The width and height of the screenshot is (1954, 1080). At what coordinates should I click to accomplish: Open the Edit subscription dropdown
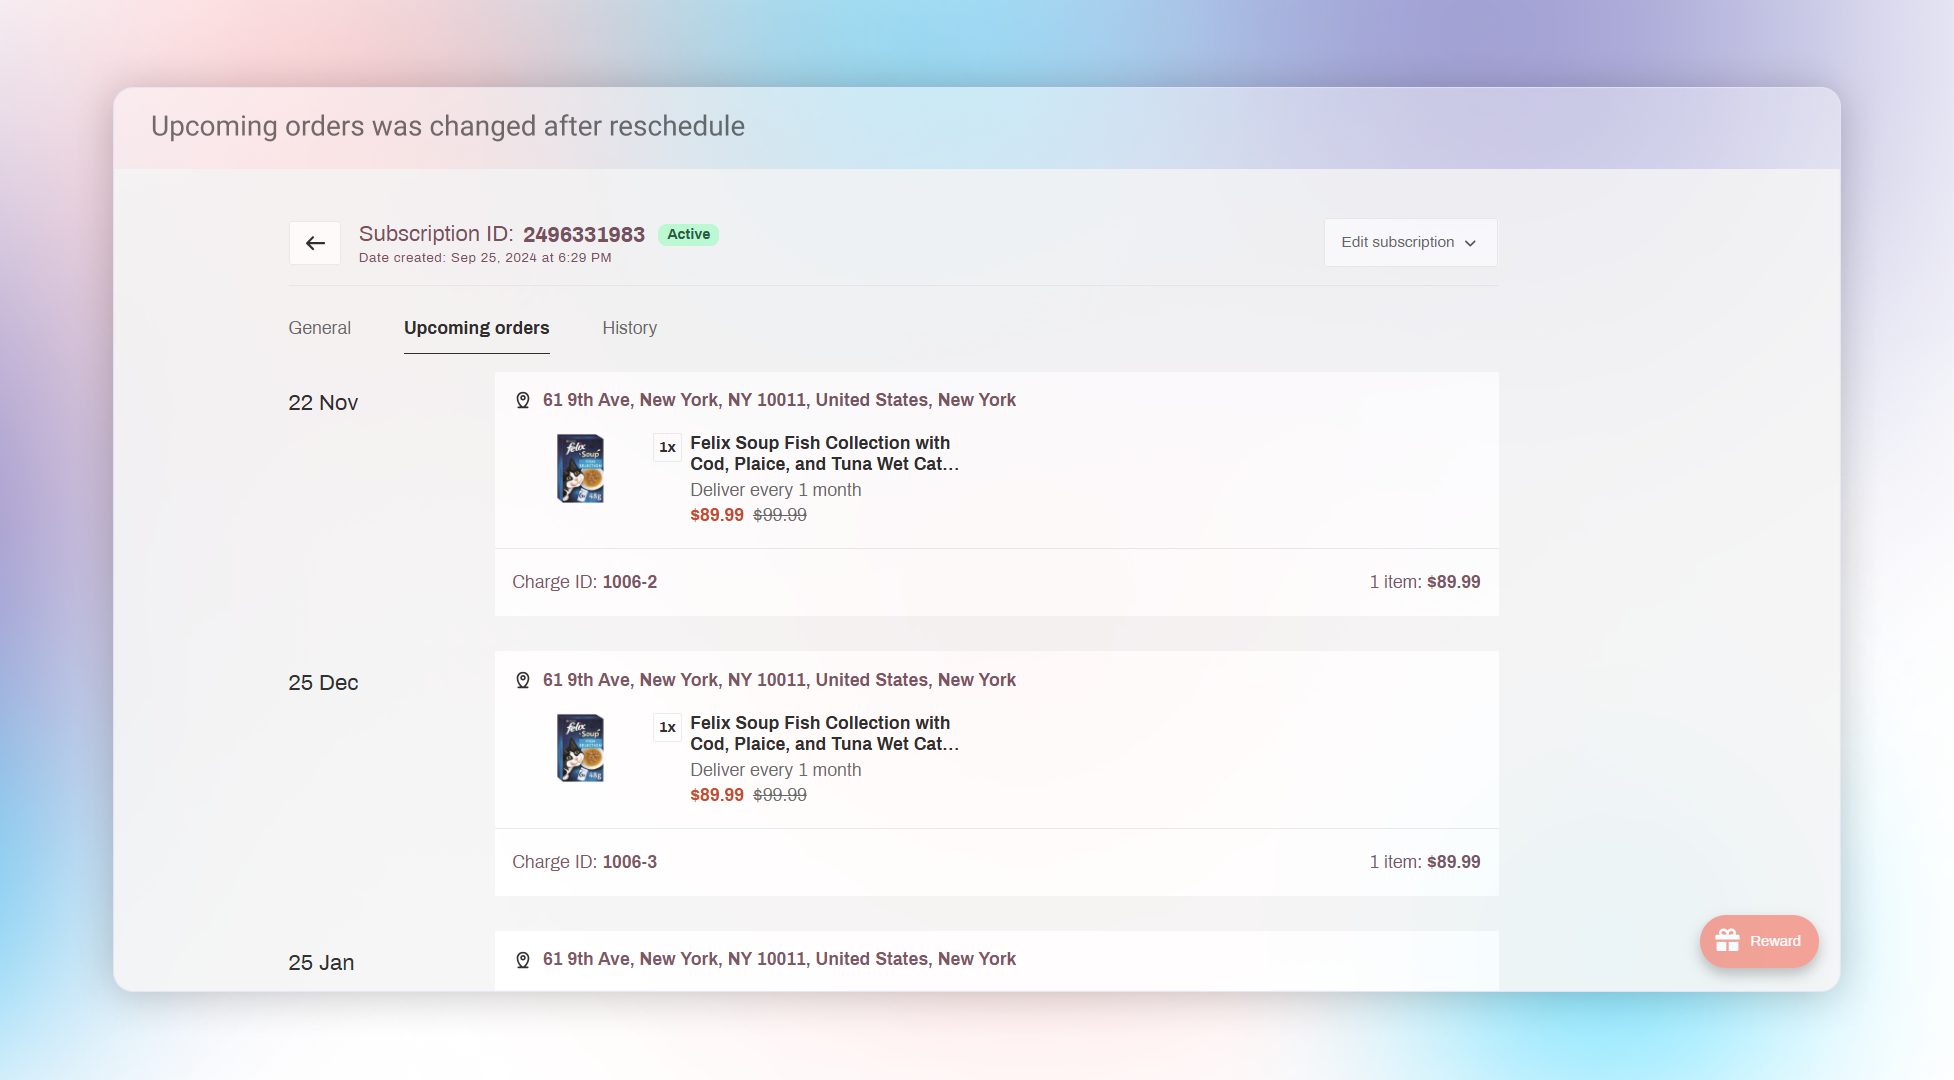tap(1409, 243)
